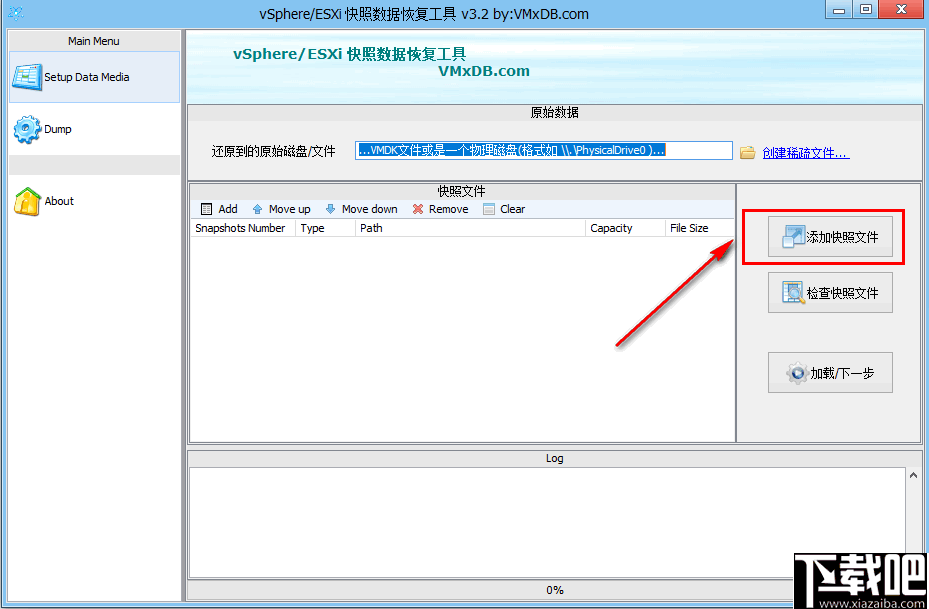Click the Dump gear icon in Main Menu

(24, 128)
